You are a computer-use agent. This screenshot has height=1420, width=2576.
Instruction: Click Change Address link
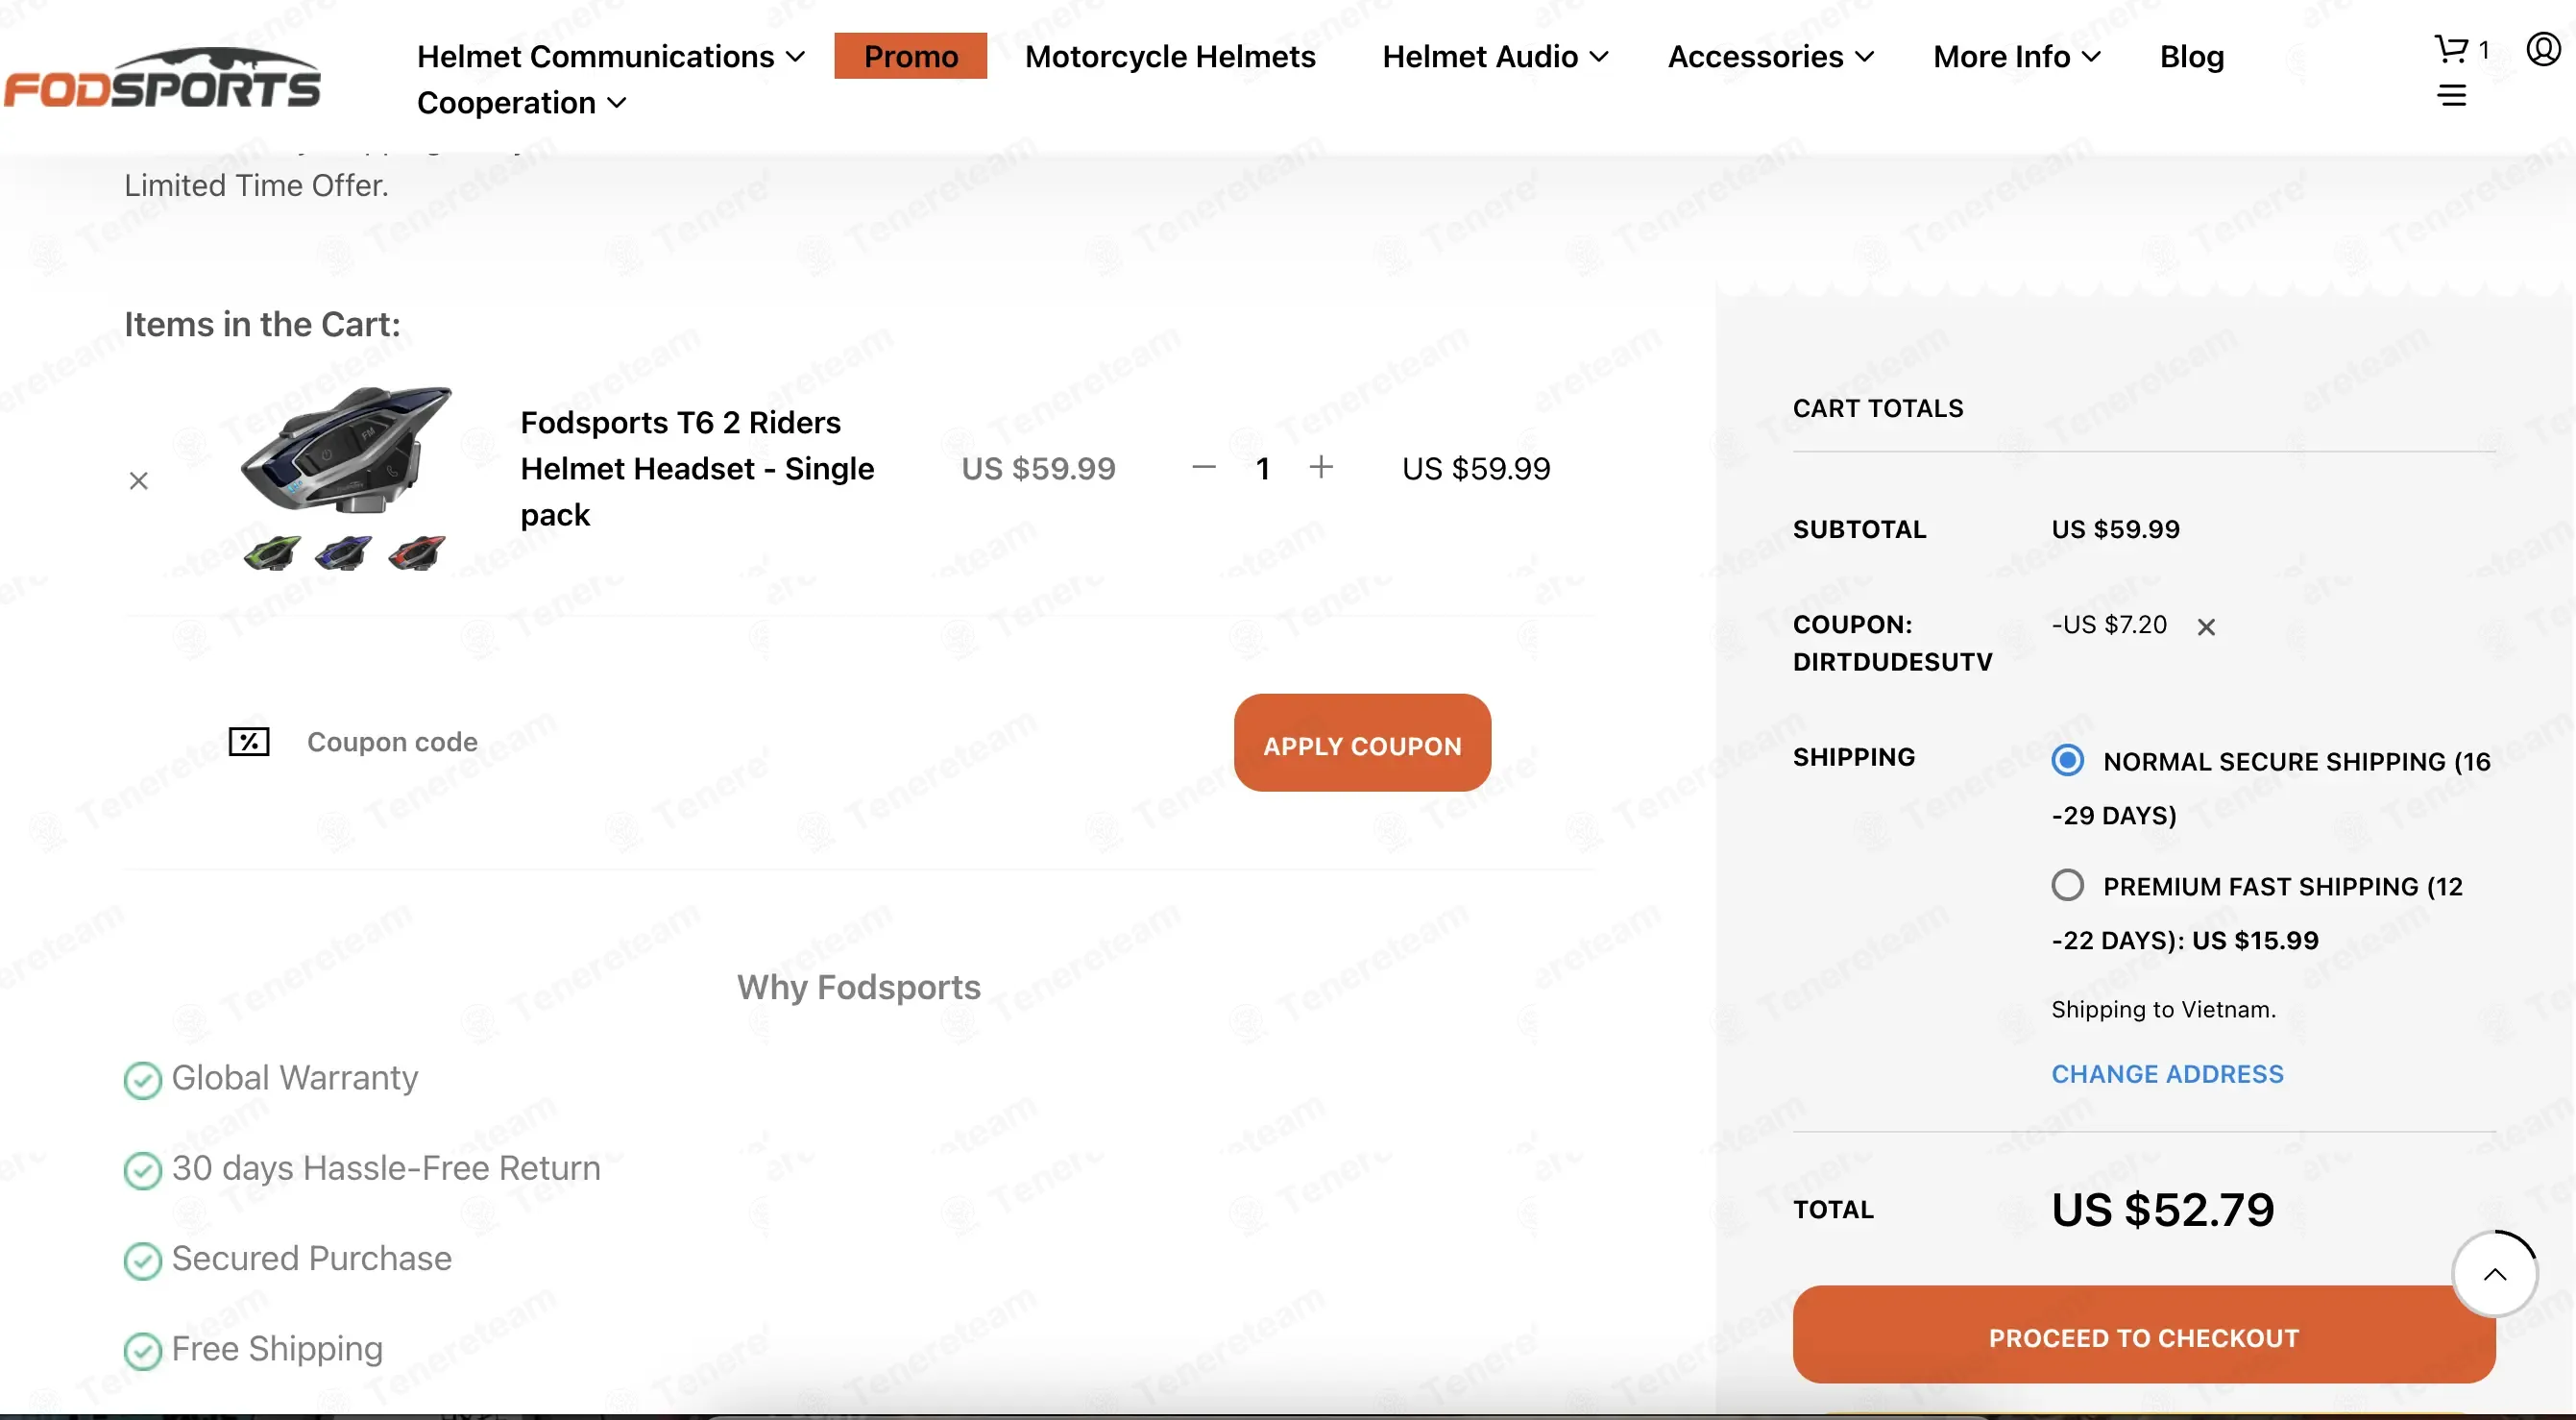2167,1074
